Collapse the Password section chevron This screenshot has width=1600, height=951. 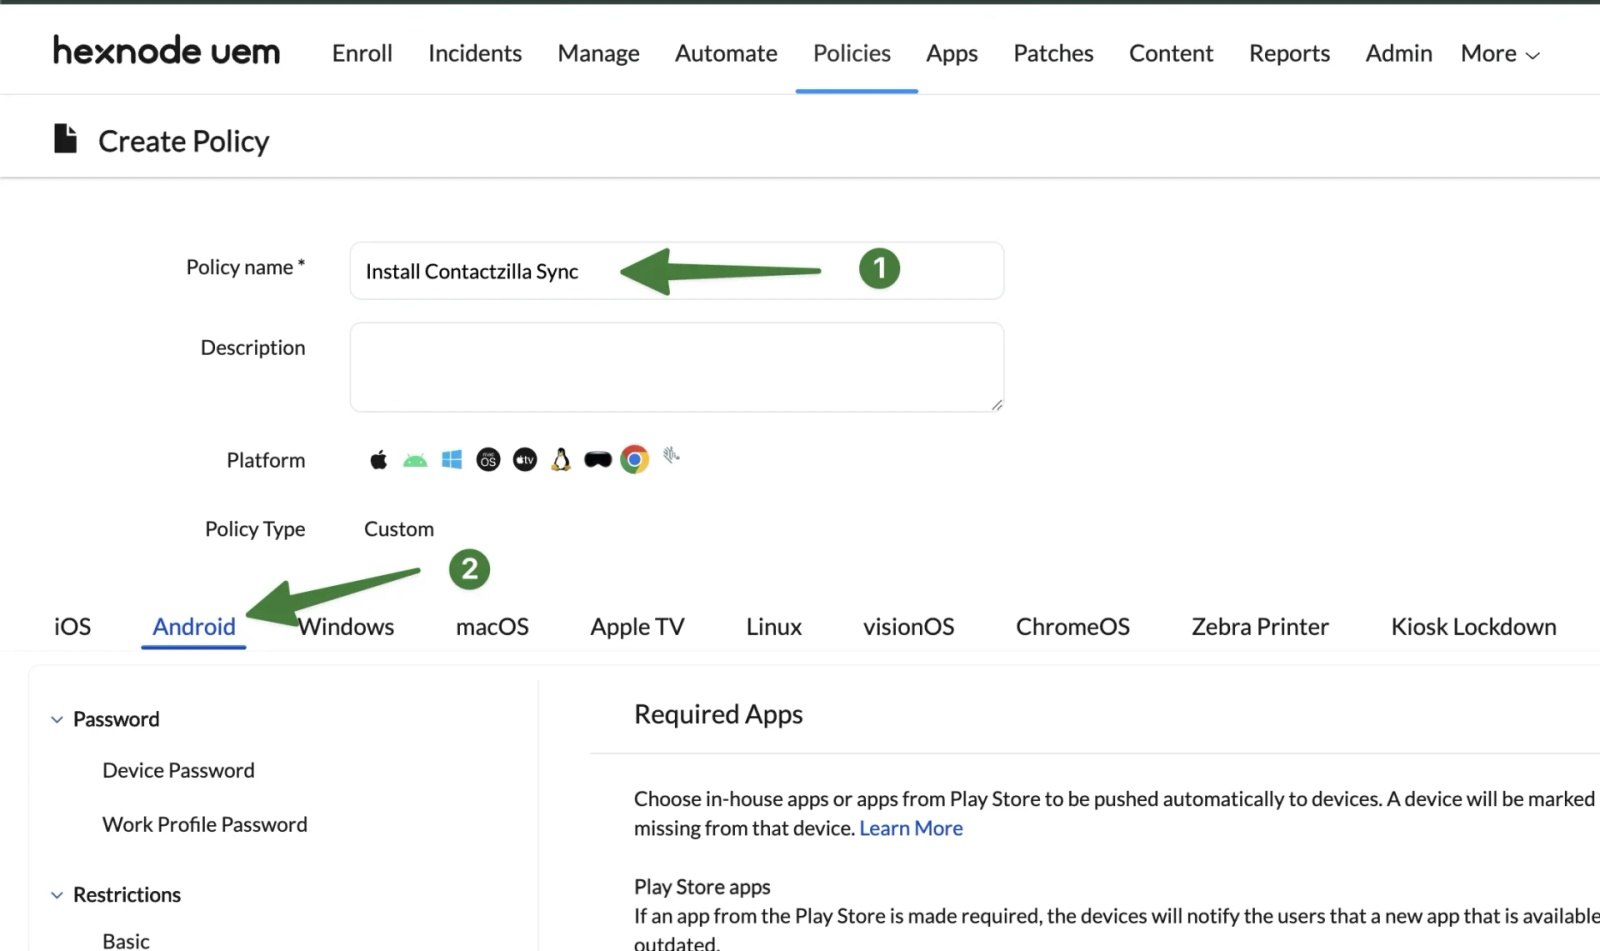point(57,720)
